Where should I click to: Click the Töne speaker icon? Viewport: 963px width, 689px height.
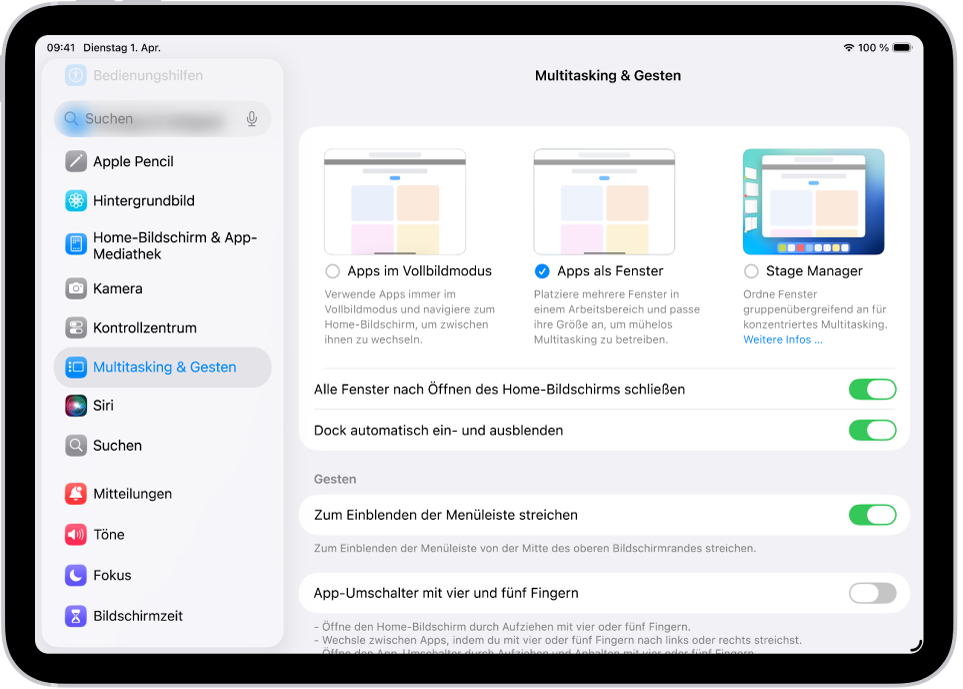76,535
